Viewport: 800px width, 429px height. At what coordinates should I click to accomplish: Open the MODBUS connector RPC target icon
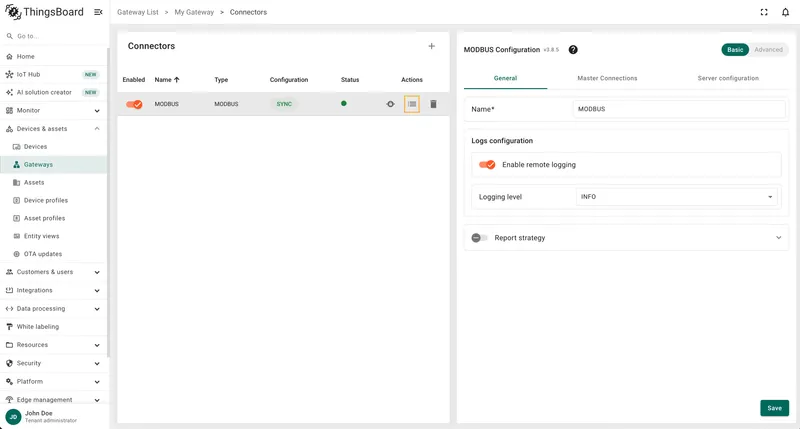[x=390, y=104]
